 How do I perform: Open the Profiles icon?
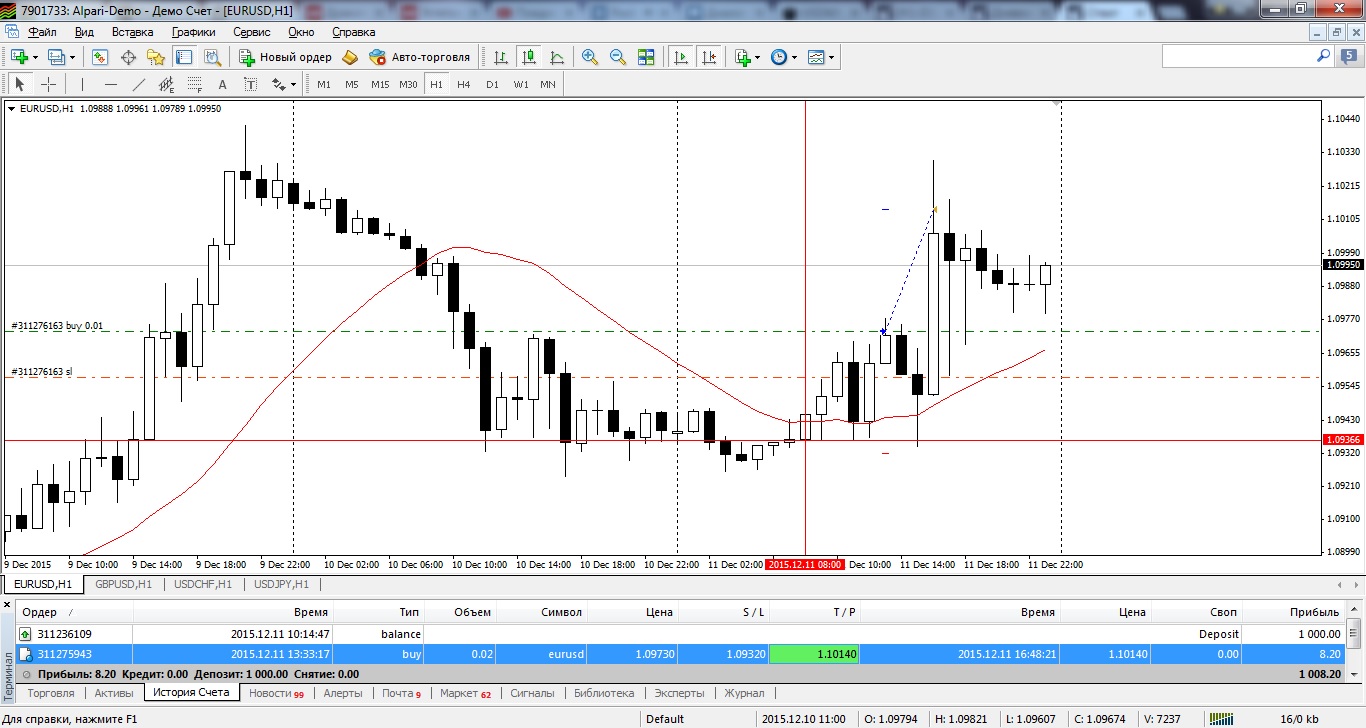click(x=57, y=57)
